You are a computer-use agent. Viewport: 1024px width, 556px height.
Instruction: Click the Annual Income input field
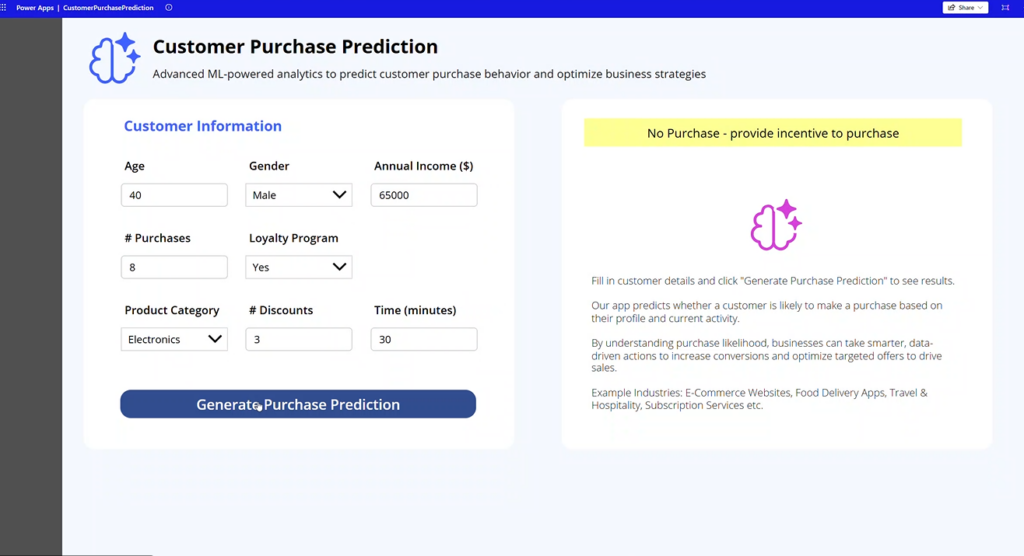423,195
